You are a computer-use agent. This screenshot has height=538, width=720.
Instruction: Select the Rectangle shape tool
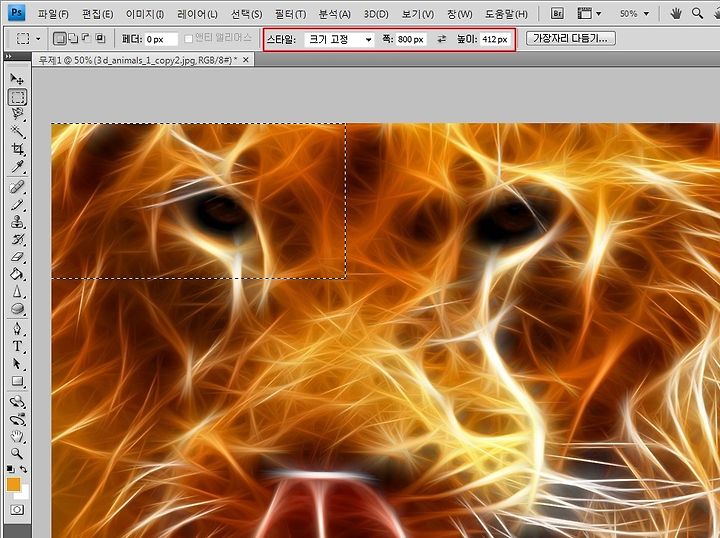click(x=17, y=381)
